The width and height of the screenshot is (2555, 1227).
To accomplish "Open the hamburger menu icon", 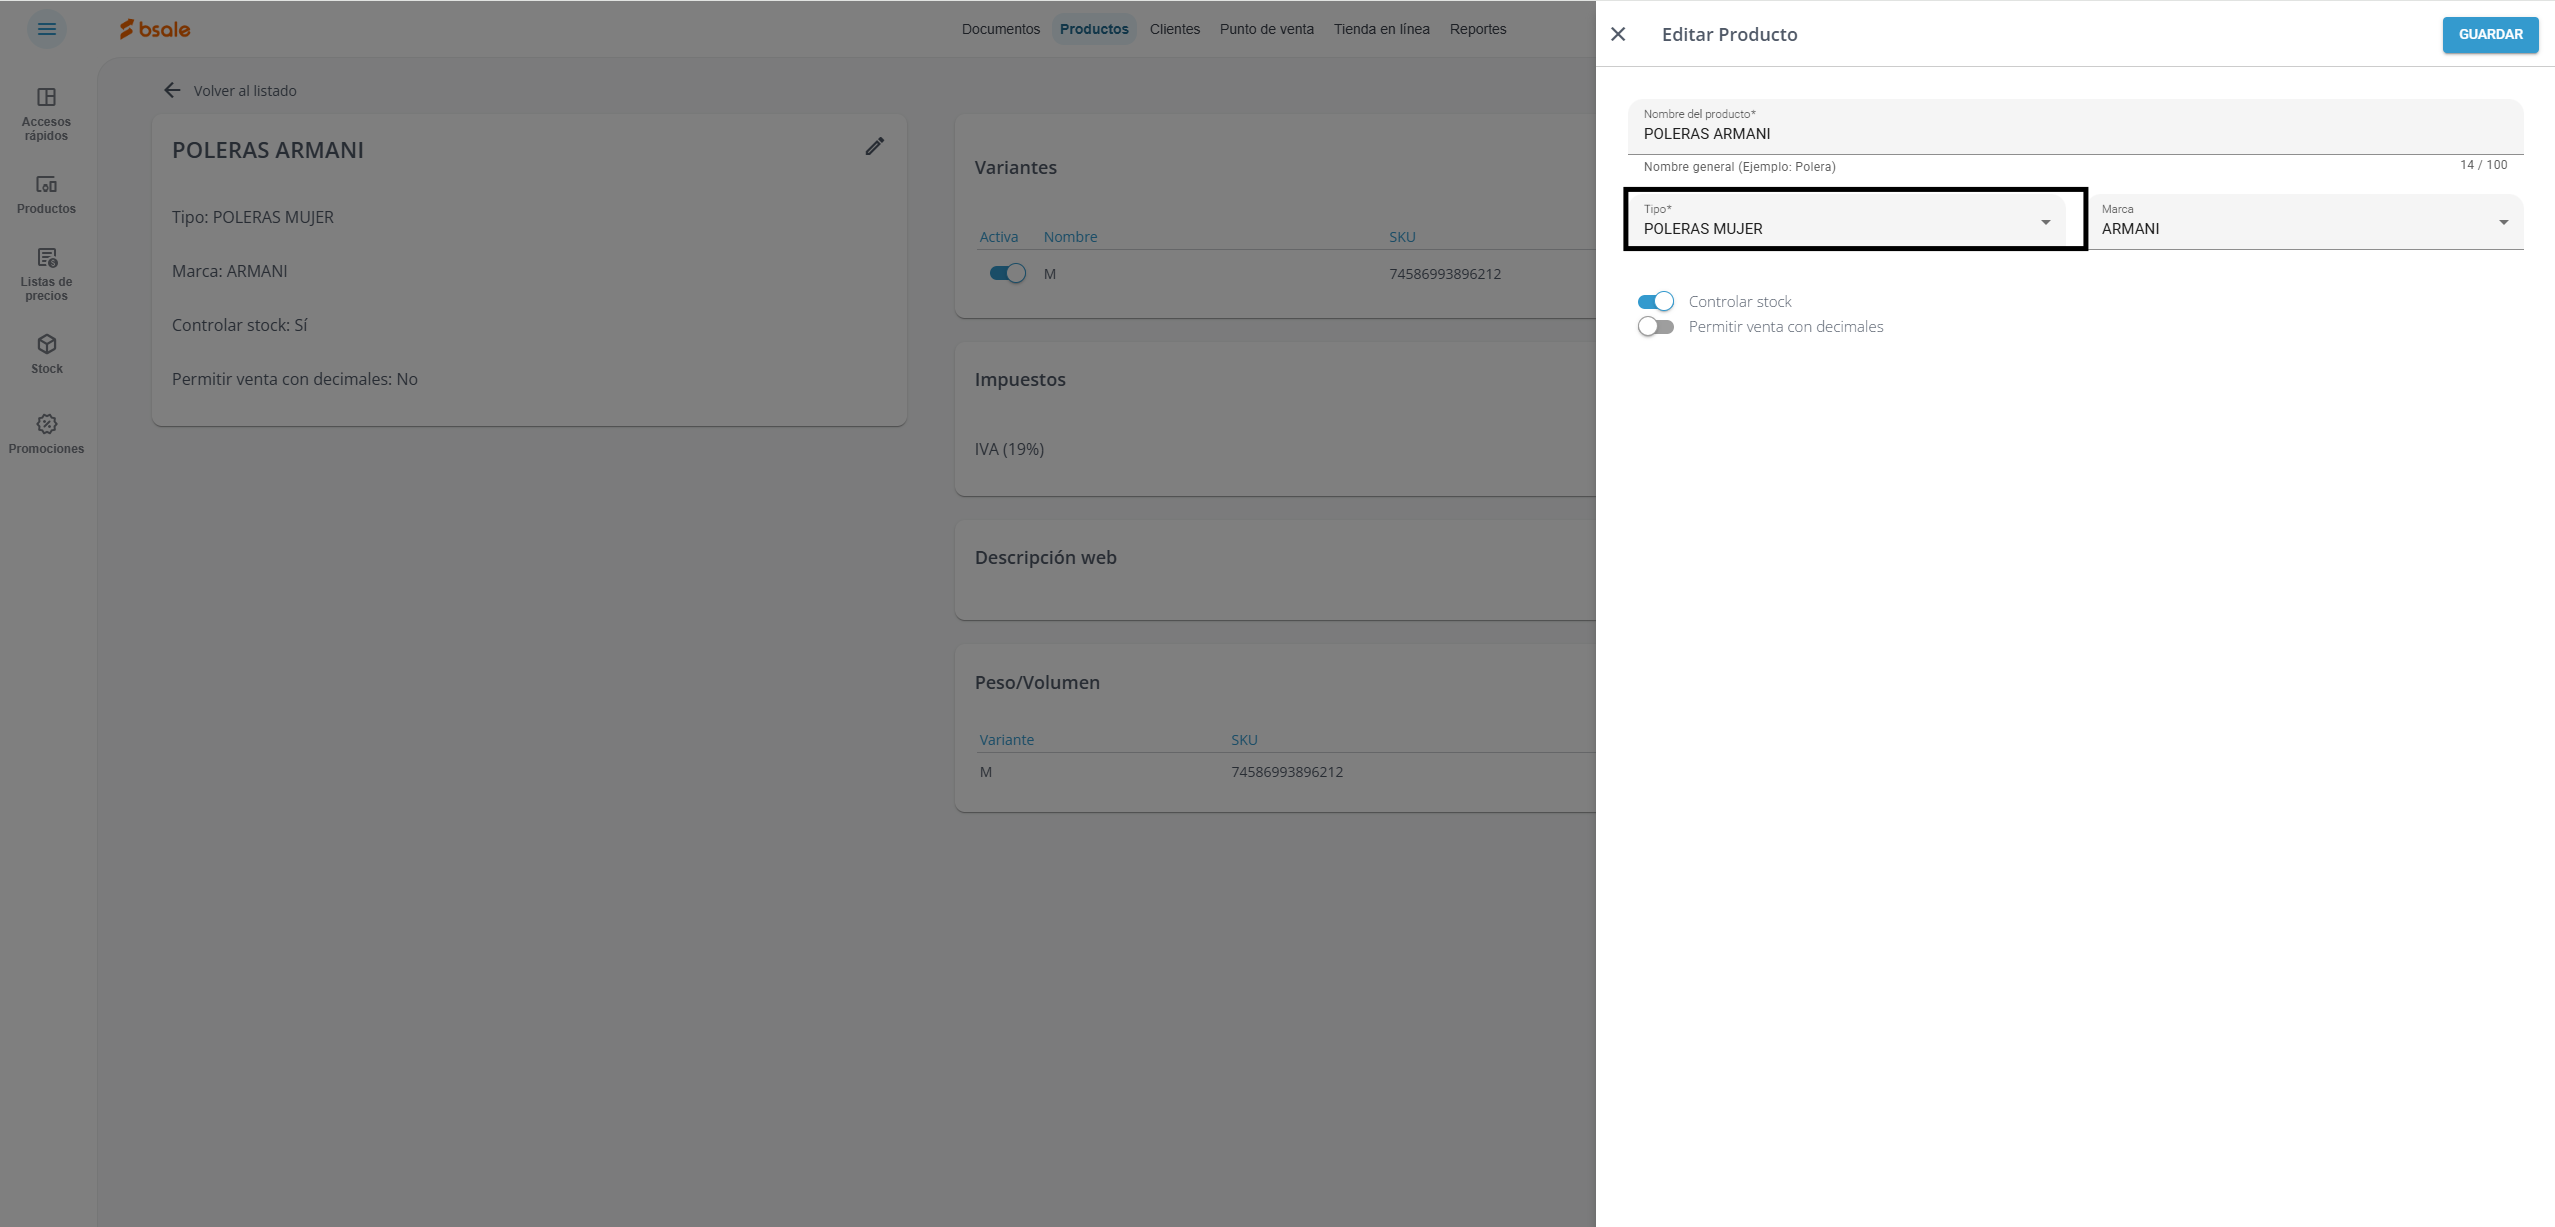I will tap(46, 29).
